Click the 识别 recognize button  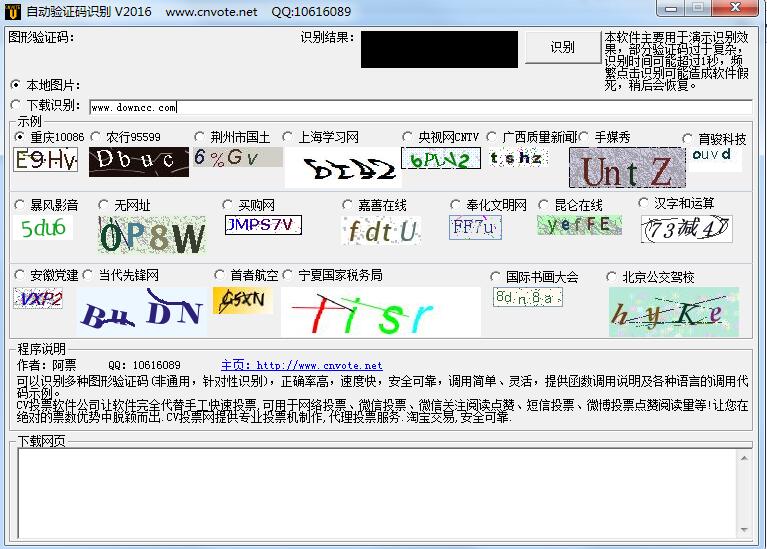click(x=563, y=47)
